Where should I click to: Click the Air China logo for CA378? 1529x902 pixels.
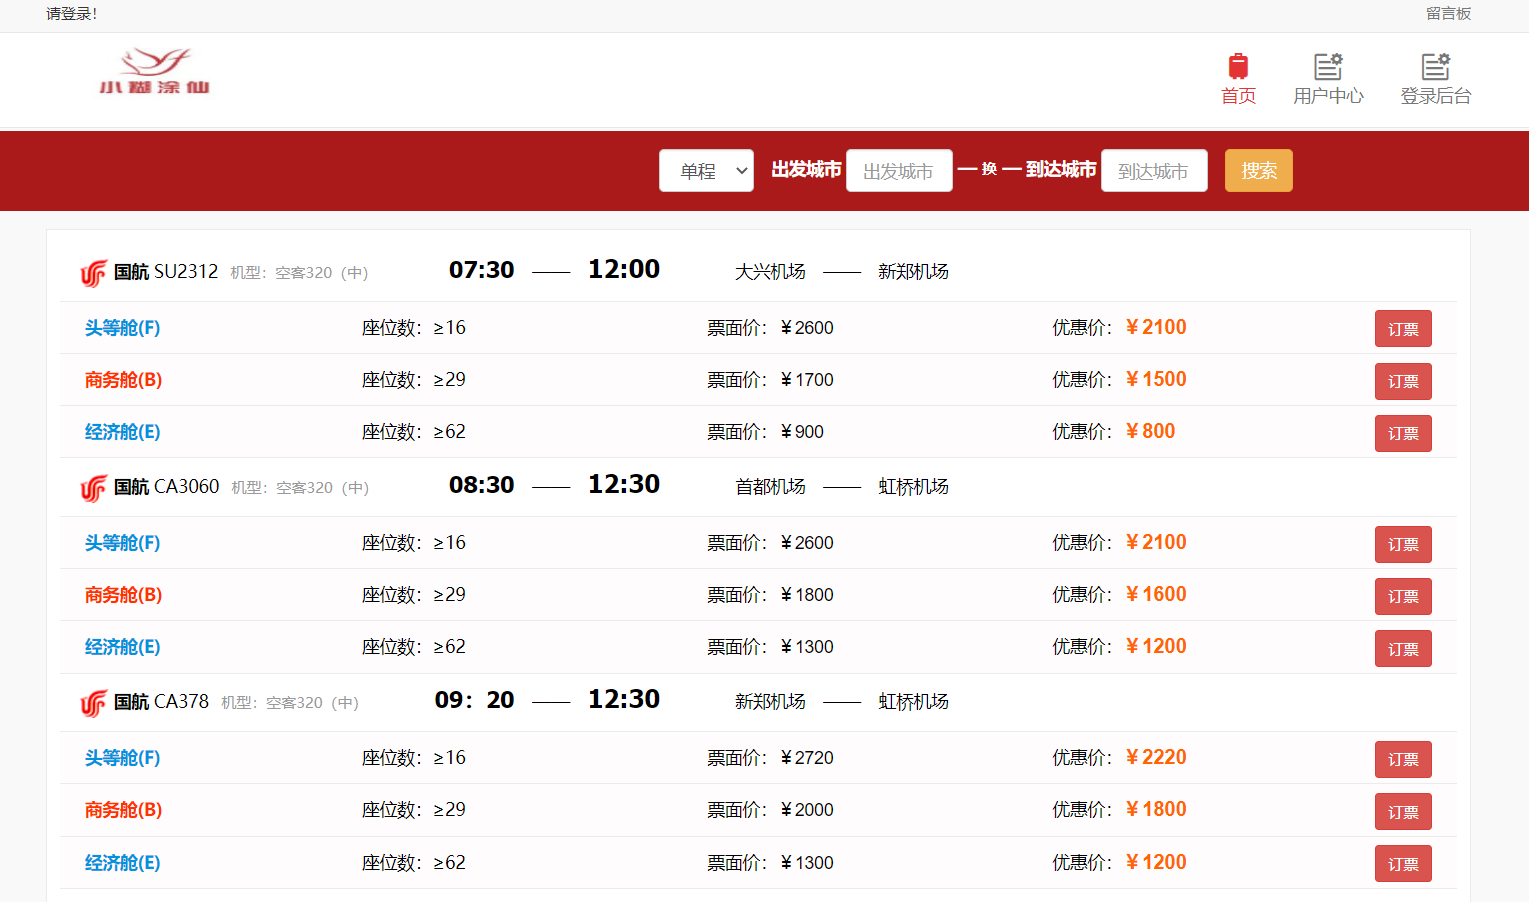pyautogui.click(x=93, y=703)
